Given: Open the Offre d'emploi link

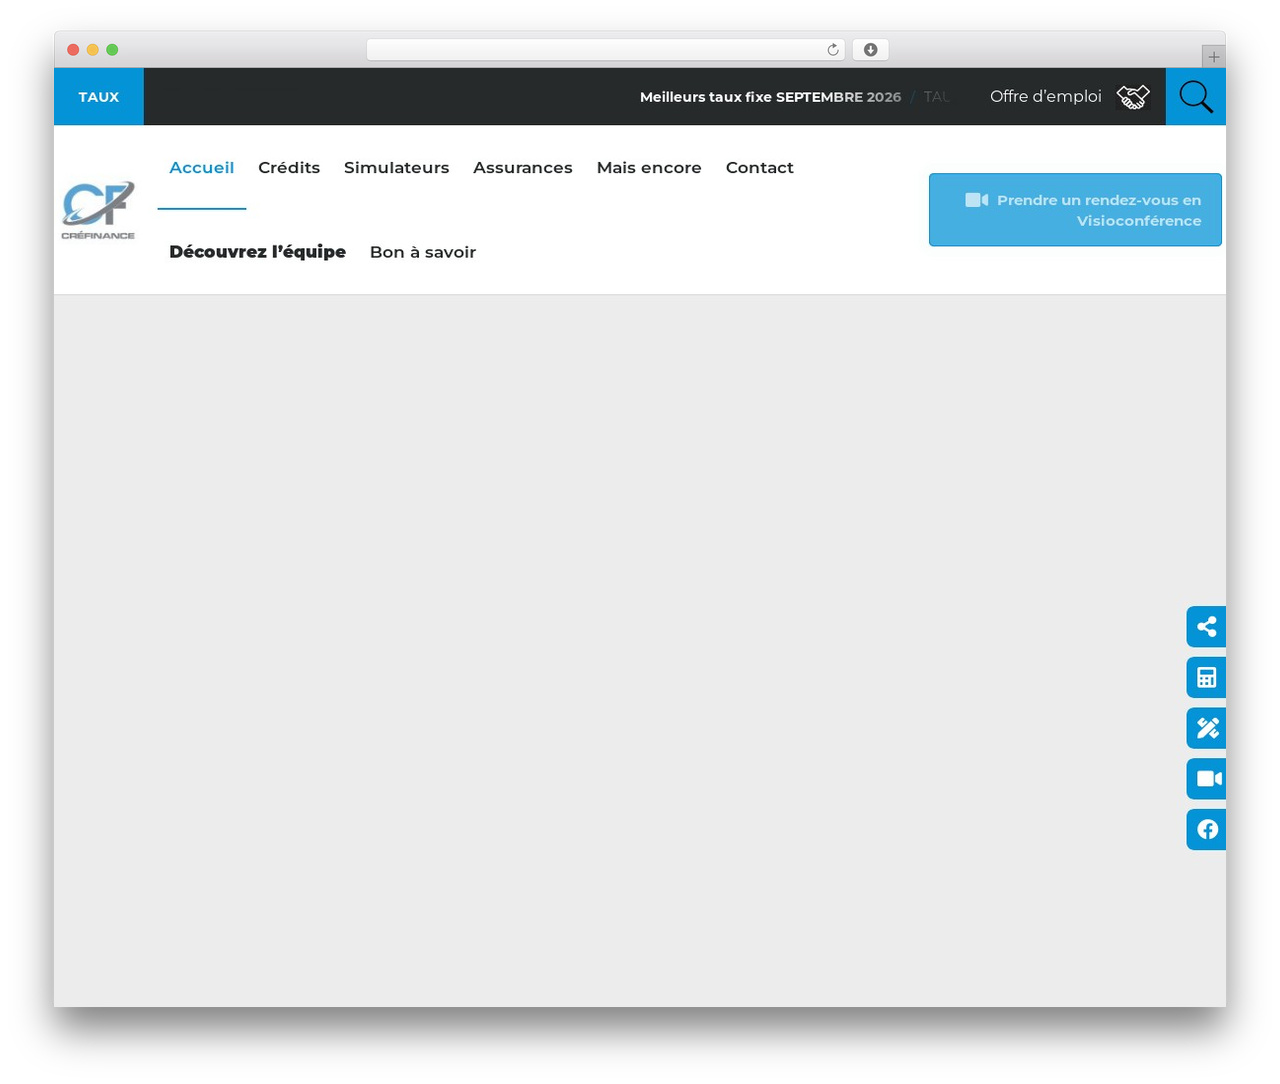Looking at the screenshot, I should (1046, 96).
